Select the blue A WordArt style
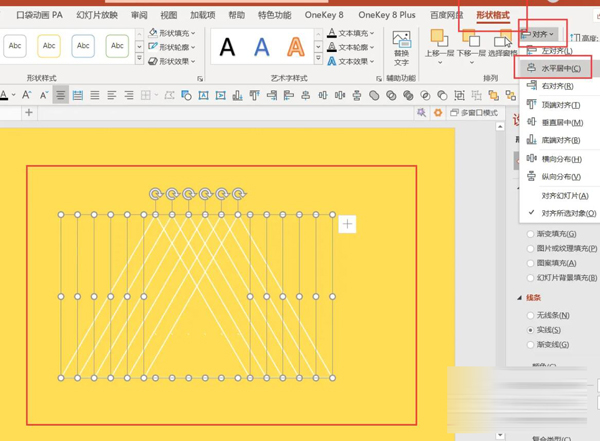600x441 pixels. 262,47
